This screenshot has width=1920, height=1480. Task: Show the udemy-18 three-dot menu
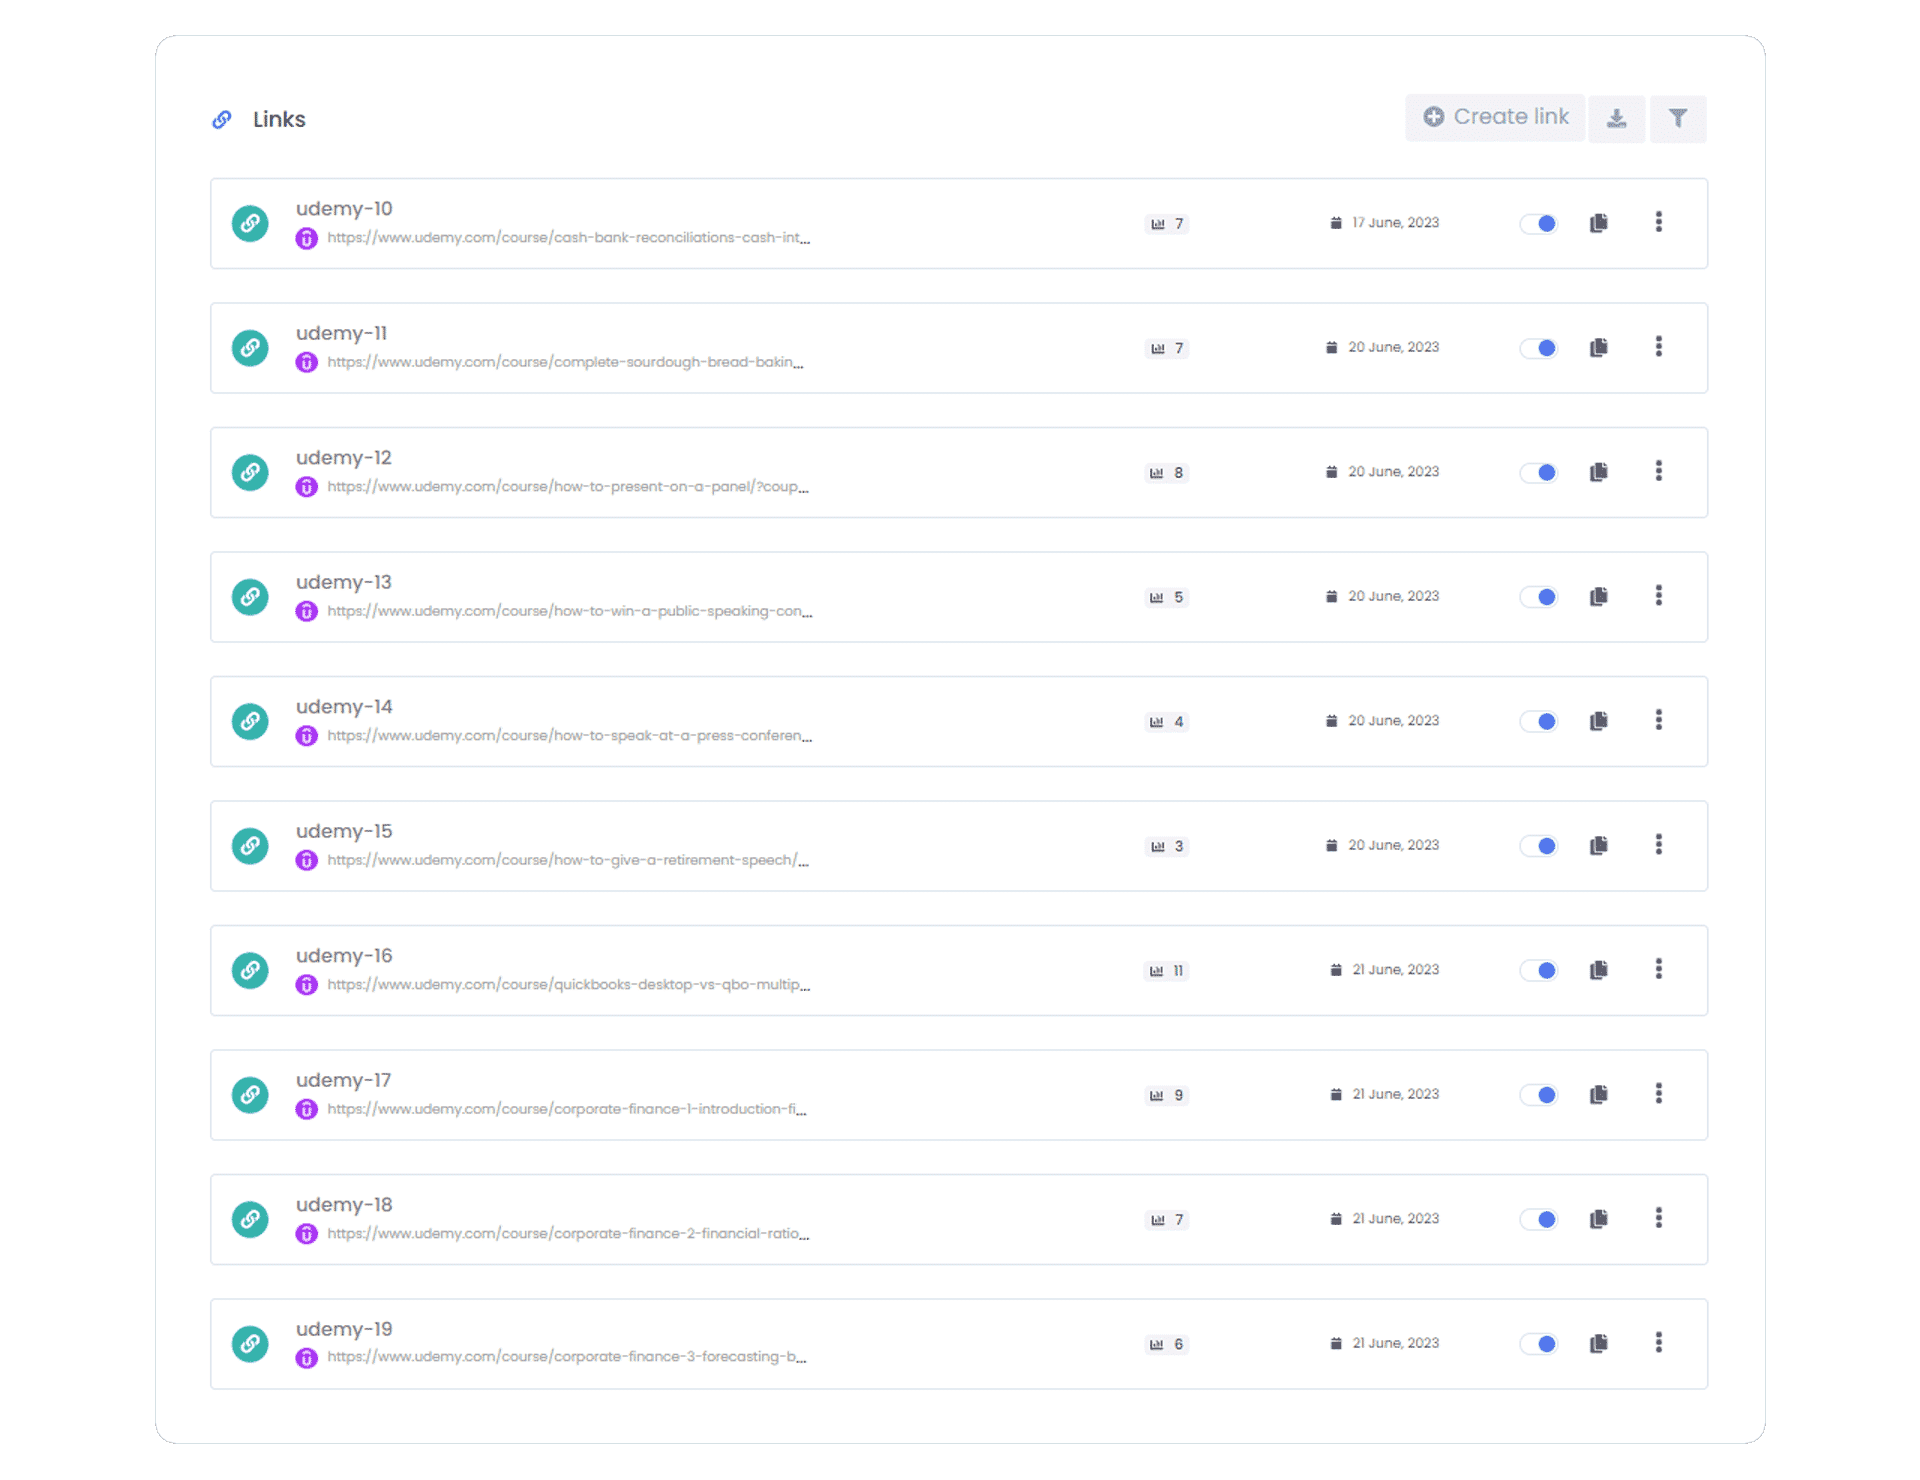pos(1658,1218)
